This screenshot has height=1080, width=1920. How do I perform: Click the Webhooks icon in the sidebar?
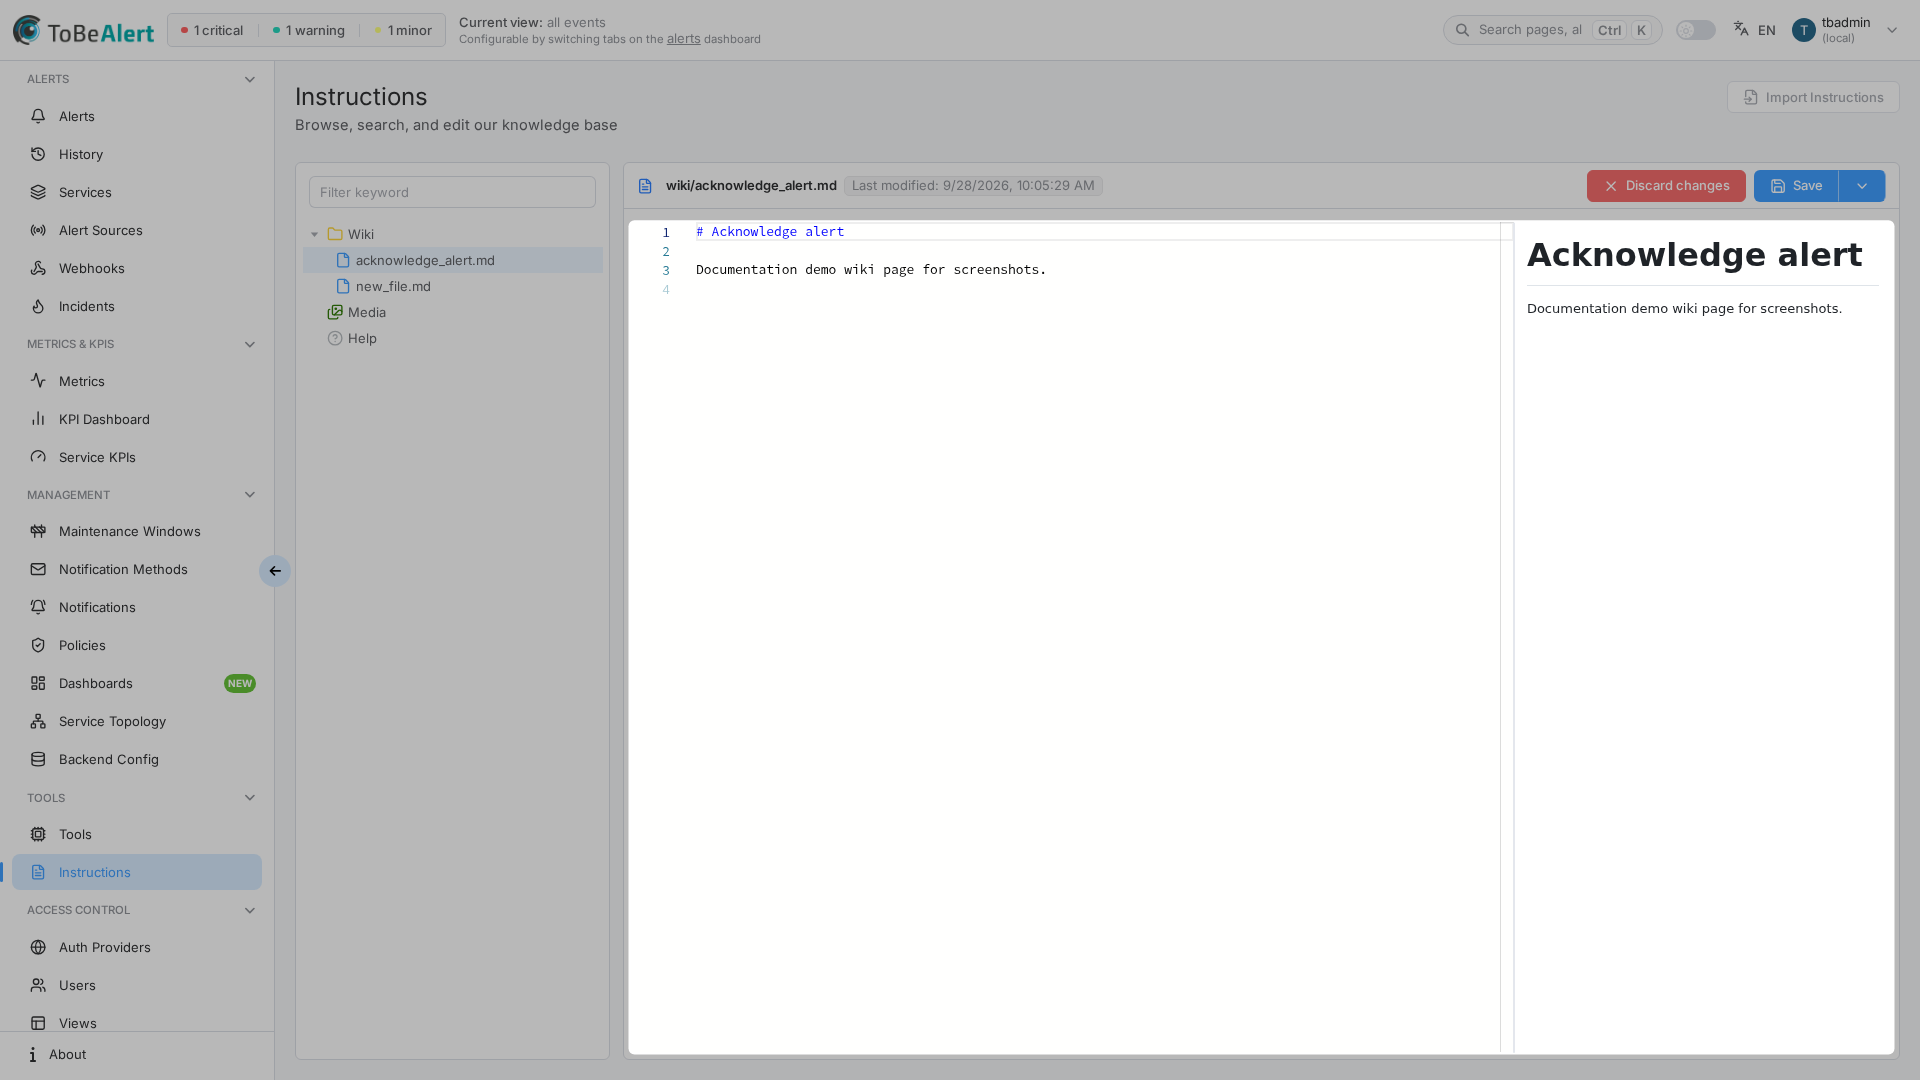(38, 268)
